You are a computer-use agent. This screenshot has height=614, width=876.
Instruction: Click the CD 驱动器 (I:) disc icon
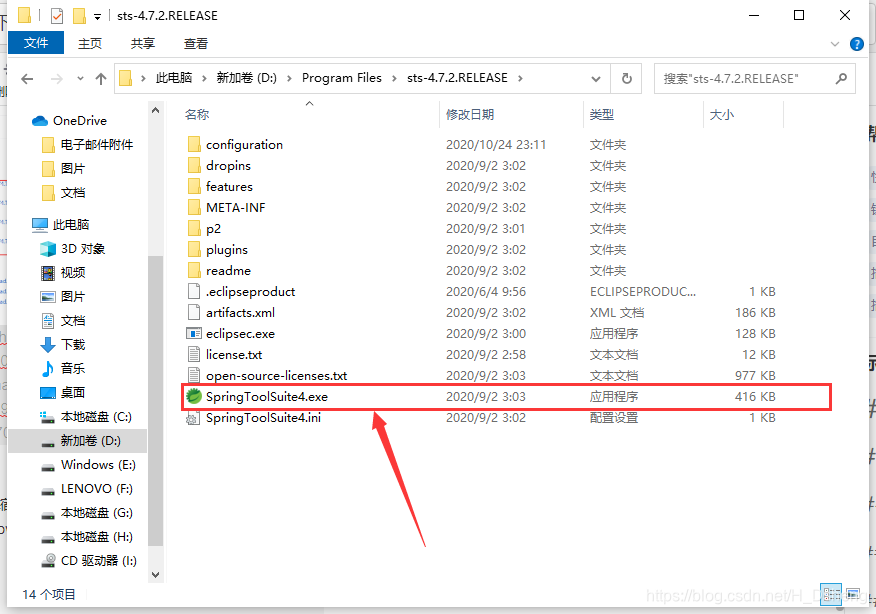tap(49, 560)
